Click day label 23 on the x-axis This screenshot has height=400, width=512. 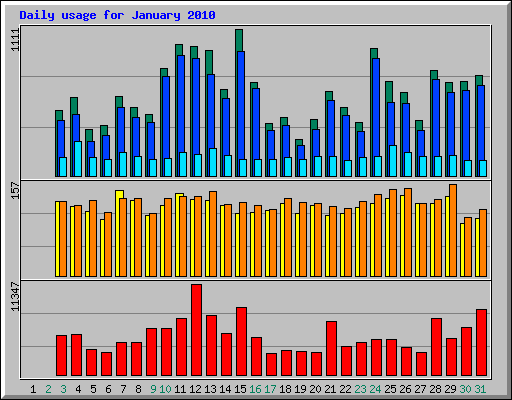360,389
